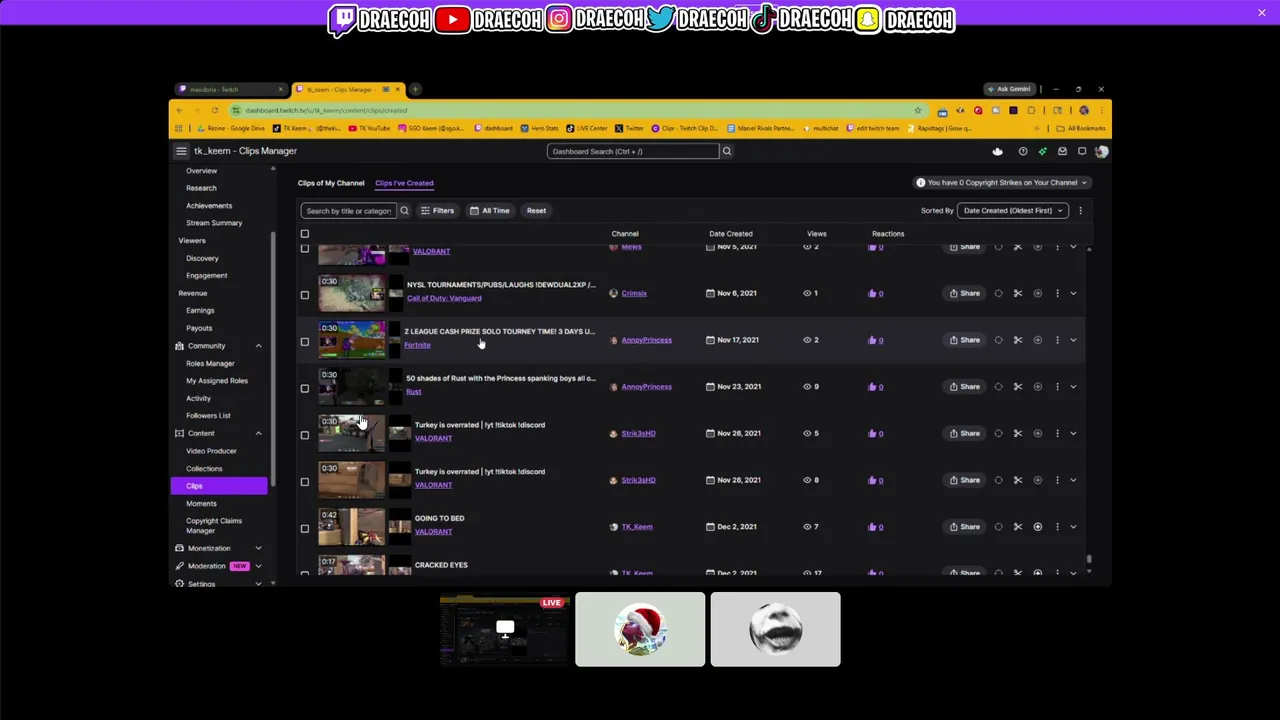This screenshot has width=1280, height=720.
Task: Focus the Search by title or category field
Action: 349,210
